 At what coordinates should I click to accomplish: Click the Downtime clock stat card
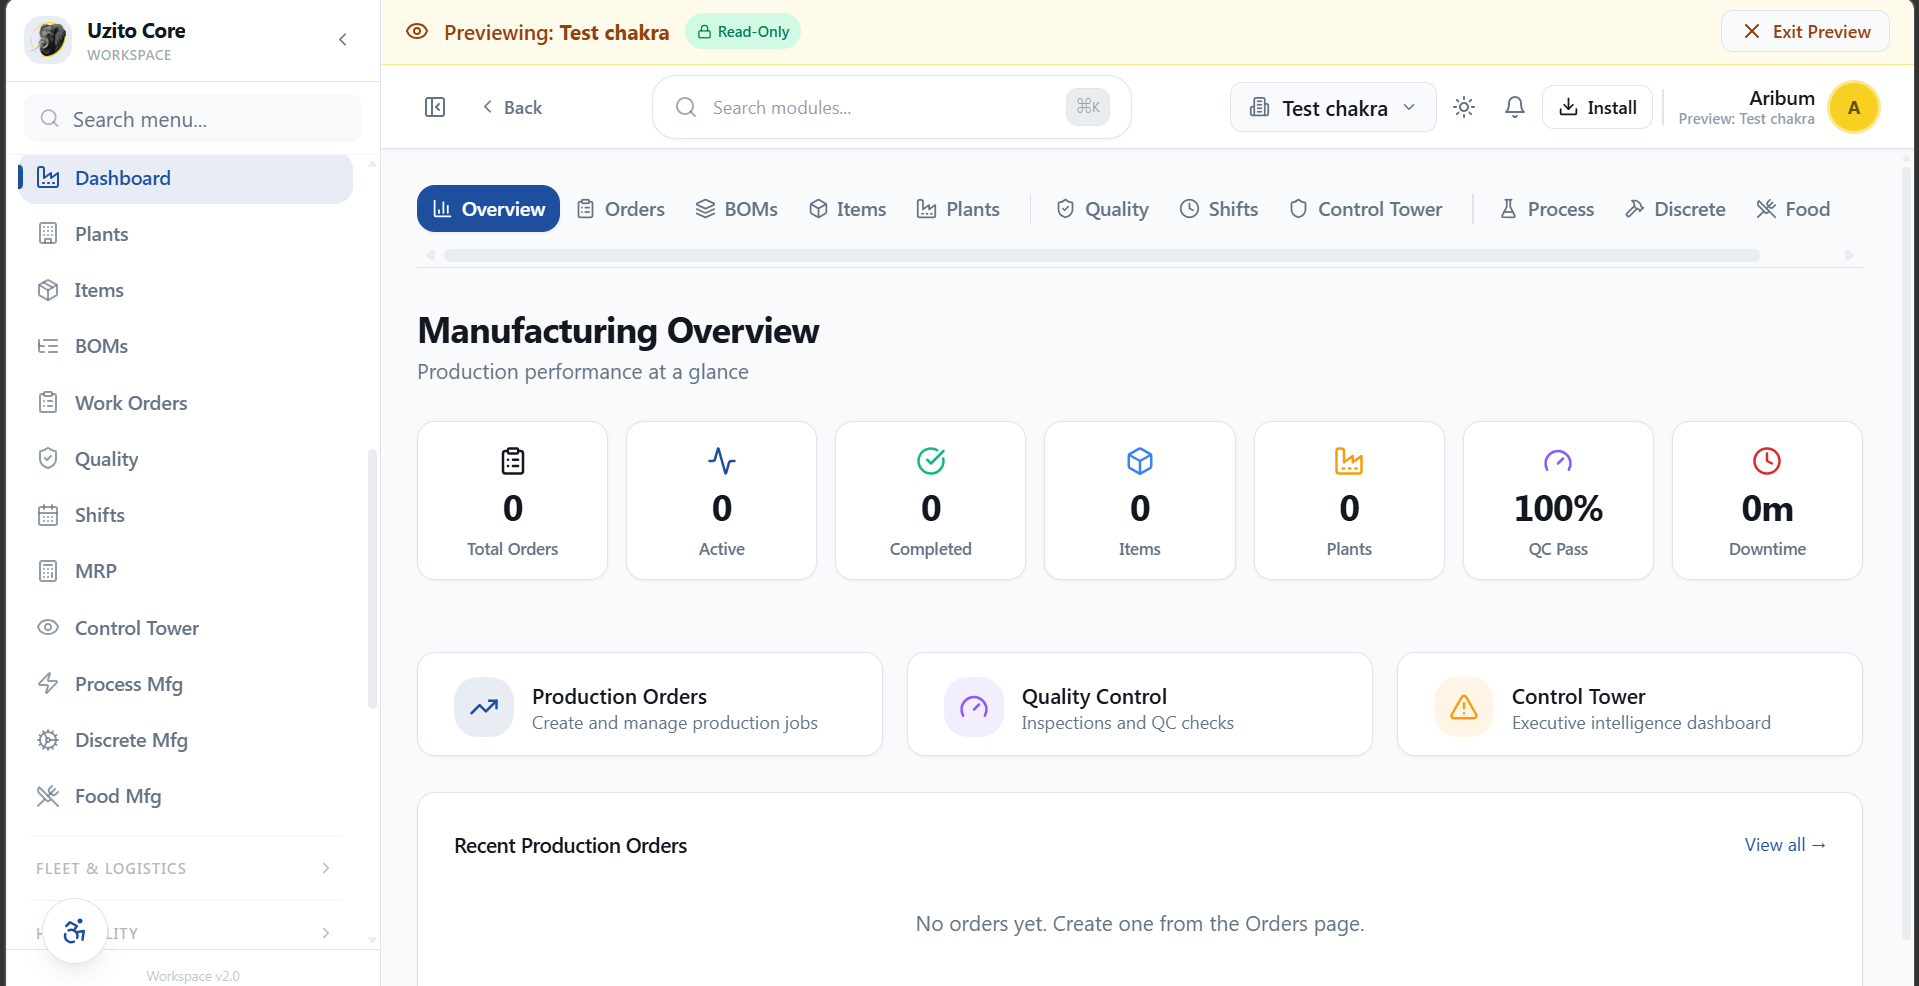(1766, 500)
